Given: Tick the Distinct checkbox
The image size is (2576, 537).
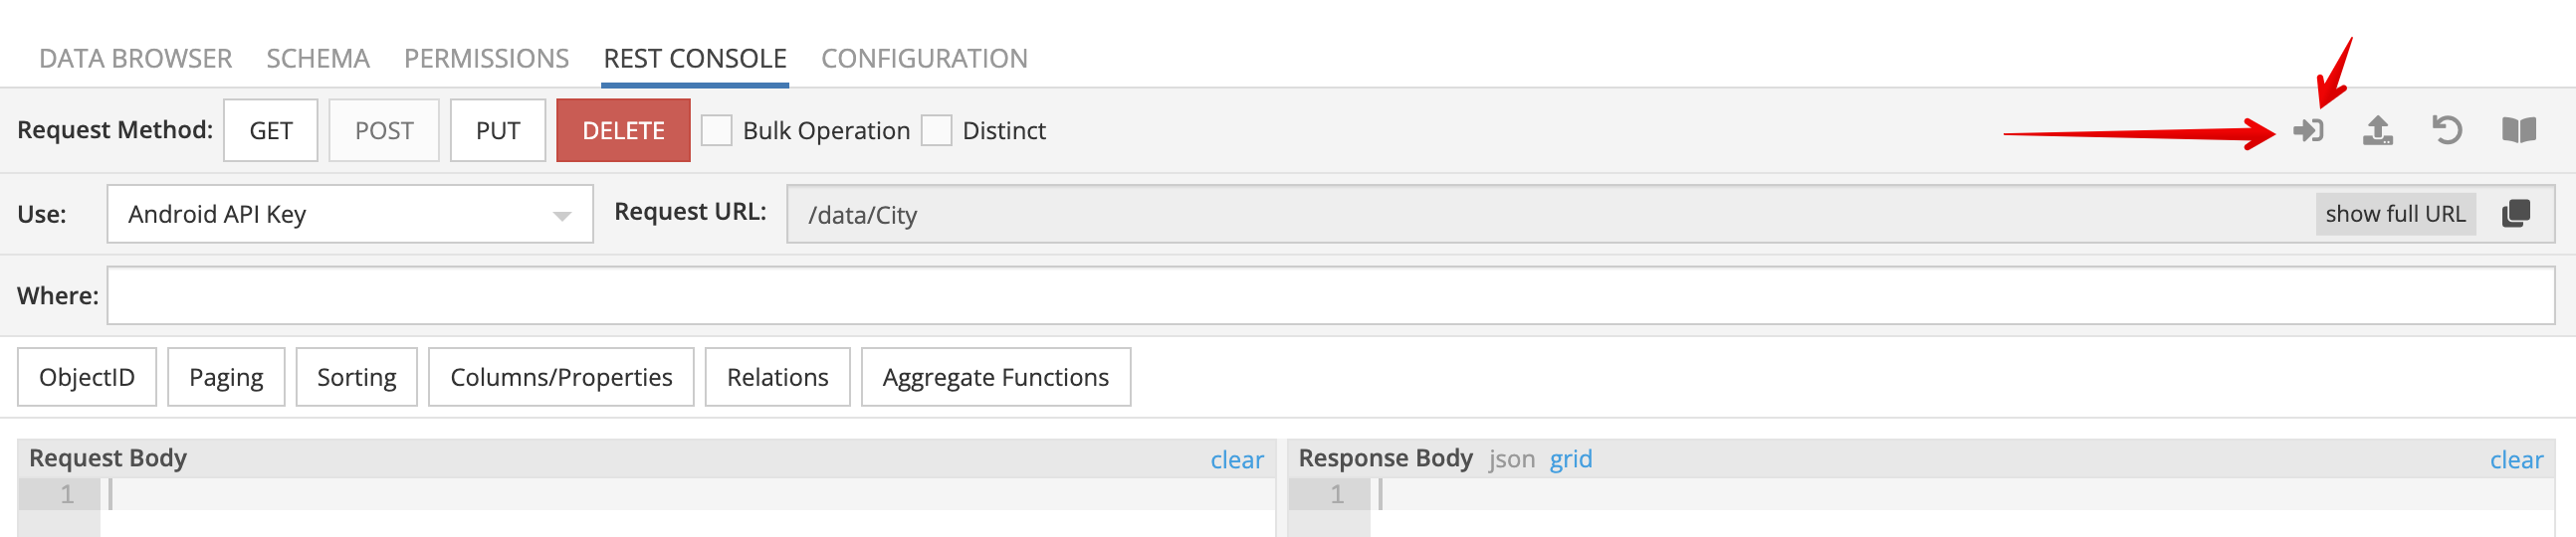Looking at the screenshot, I should tap(936, 131).
